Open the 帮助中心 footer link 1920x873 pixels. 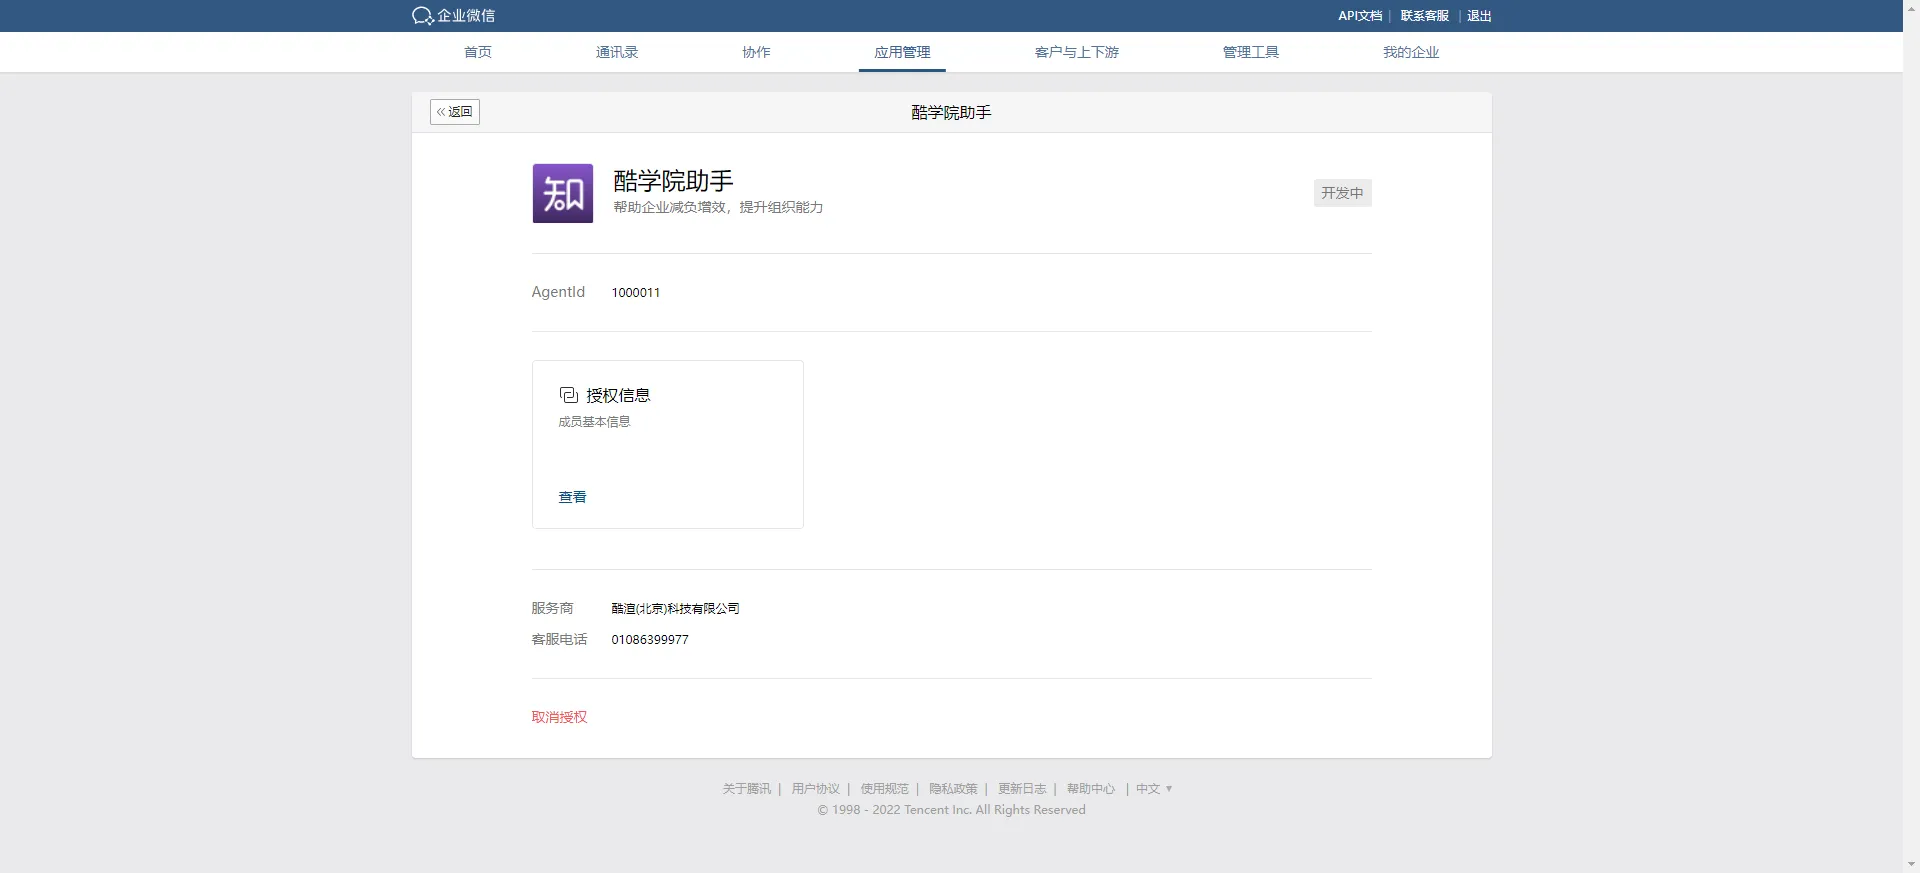click(x=1091, y=789)
